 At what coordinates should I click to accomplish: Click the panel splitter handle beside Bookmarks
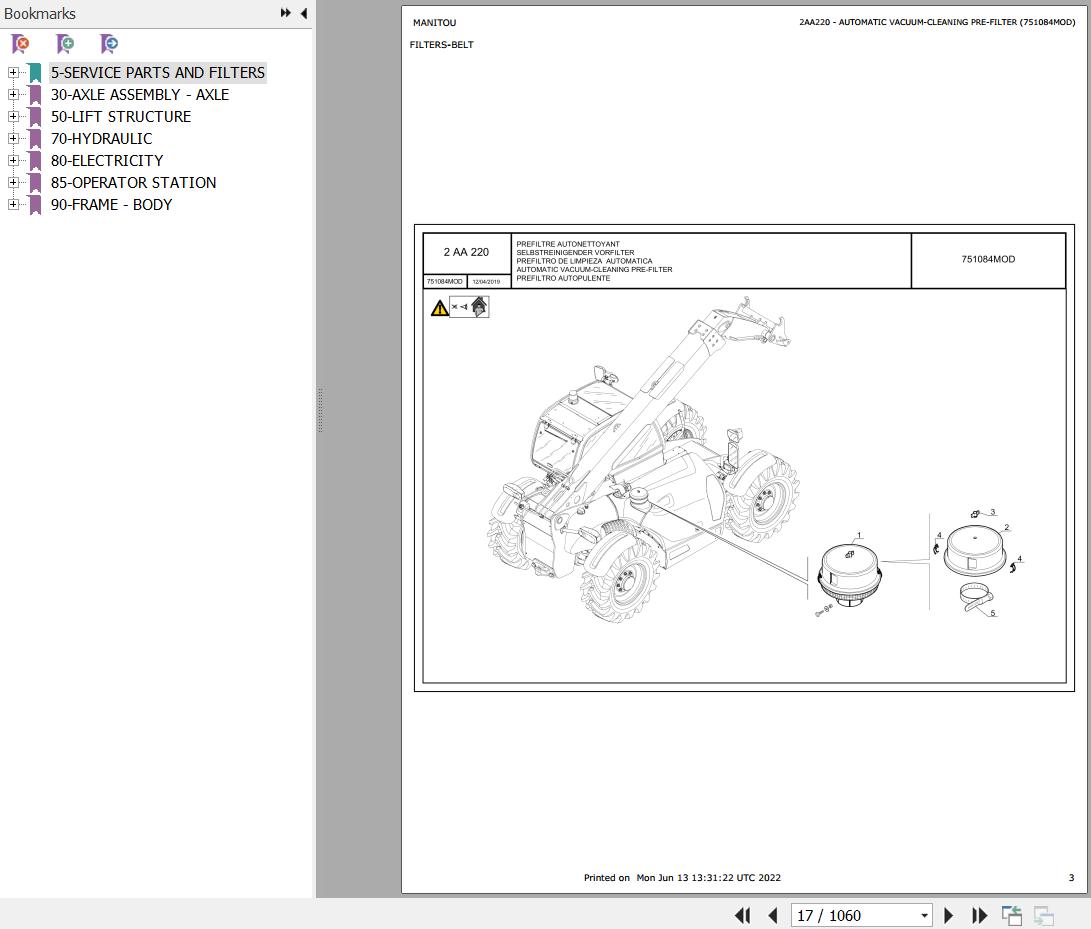(320, 410)
